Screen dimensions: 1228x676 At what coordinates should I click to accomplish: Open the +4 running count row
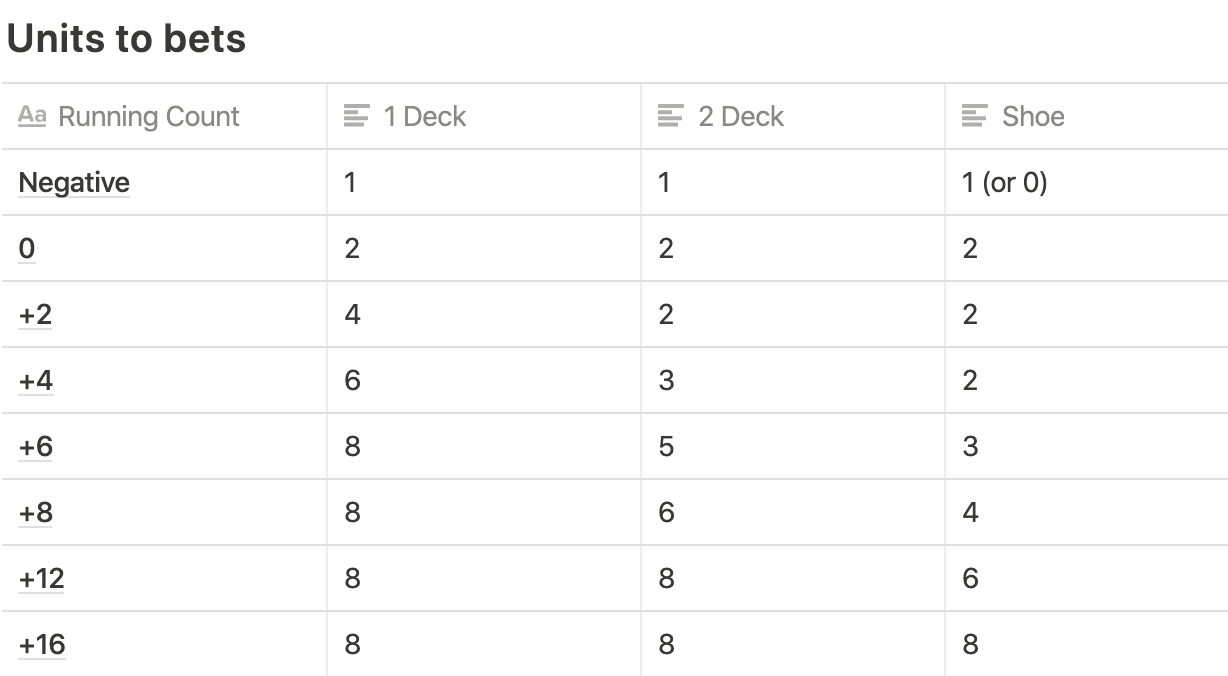(x=35, y=381)
